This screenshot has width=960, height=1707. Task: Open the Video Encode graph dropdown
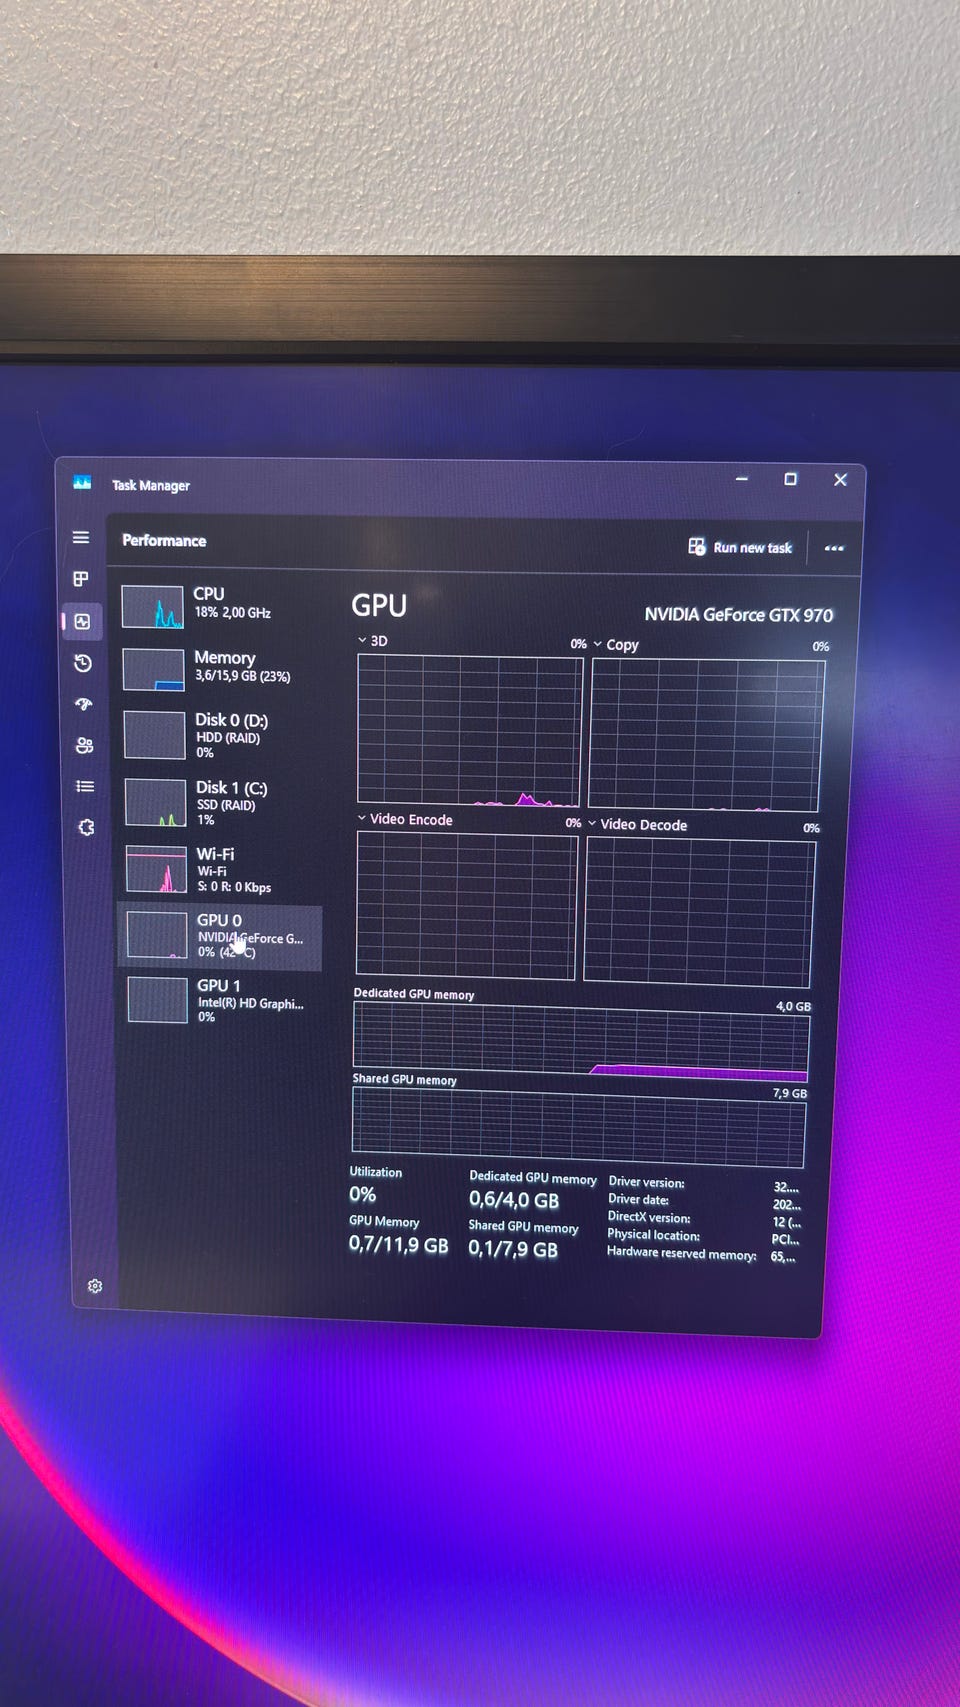(405, 819)
